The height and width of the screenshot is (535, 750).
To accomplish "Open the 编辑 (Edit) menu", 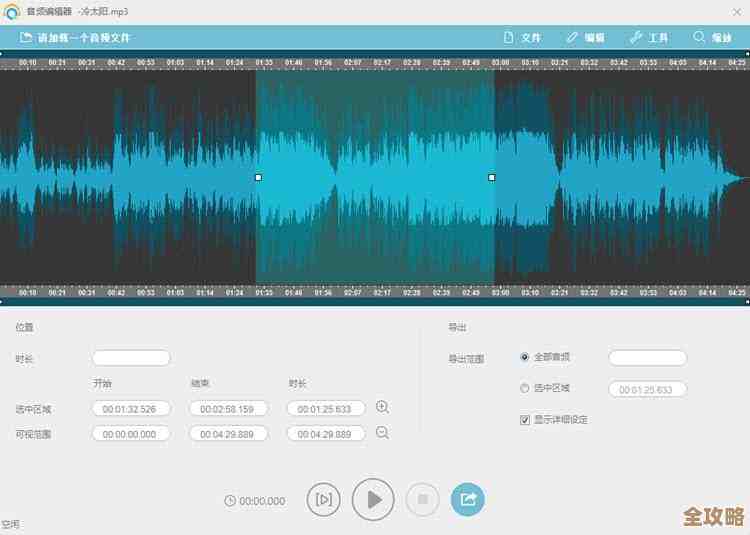I will [x=585, y=38].
